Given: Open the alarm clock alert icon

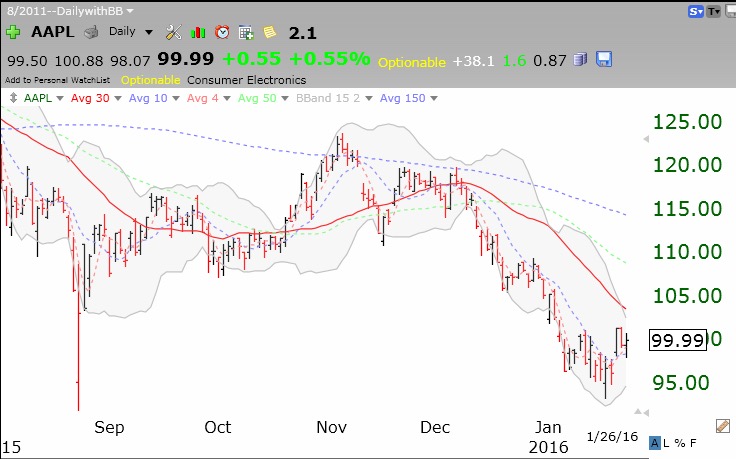Looking at the screenshot, I should [222, 32].
